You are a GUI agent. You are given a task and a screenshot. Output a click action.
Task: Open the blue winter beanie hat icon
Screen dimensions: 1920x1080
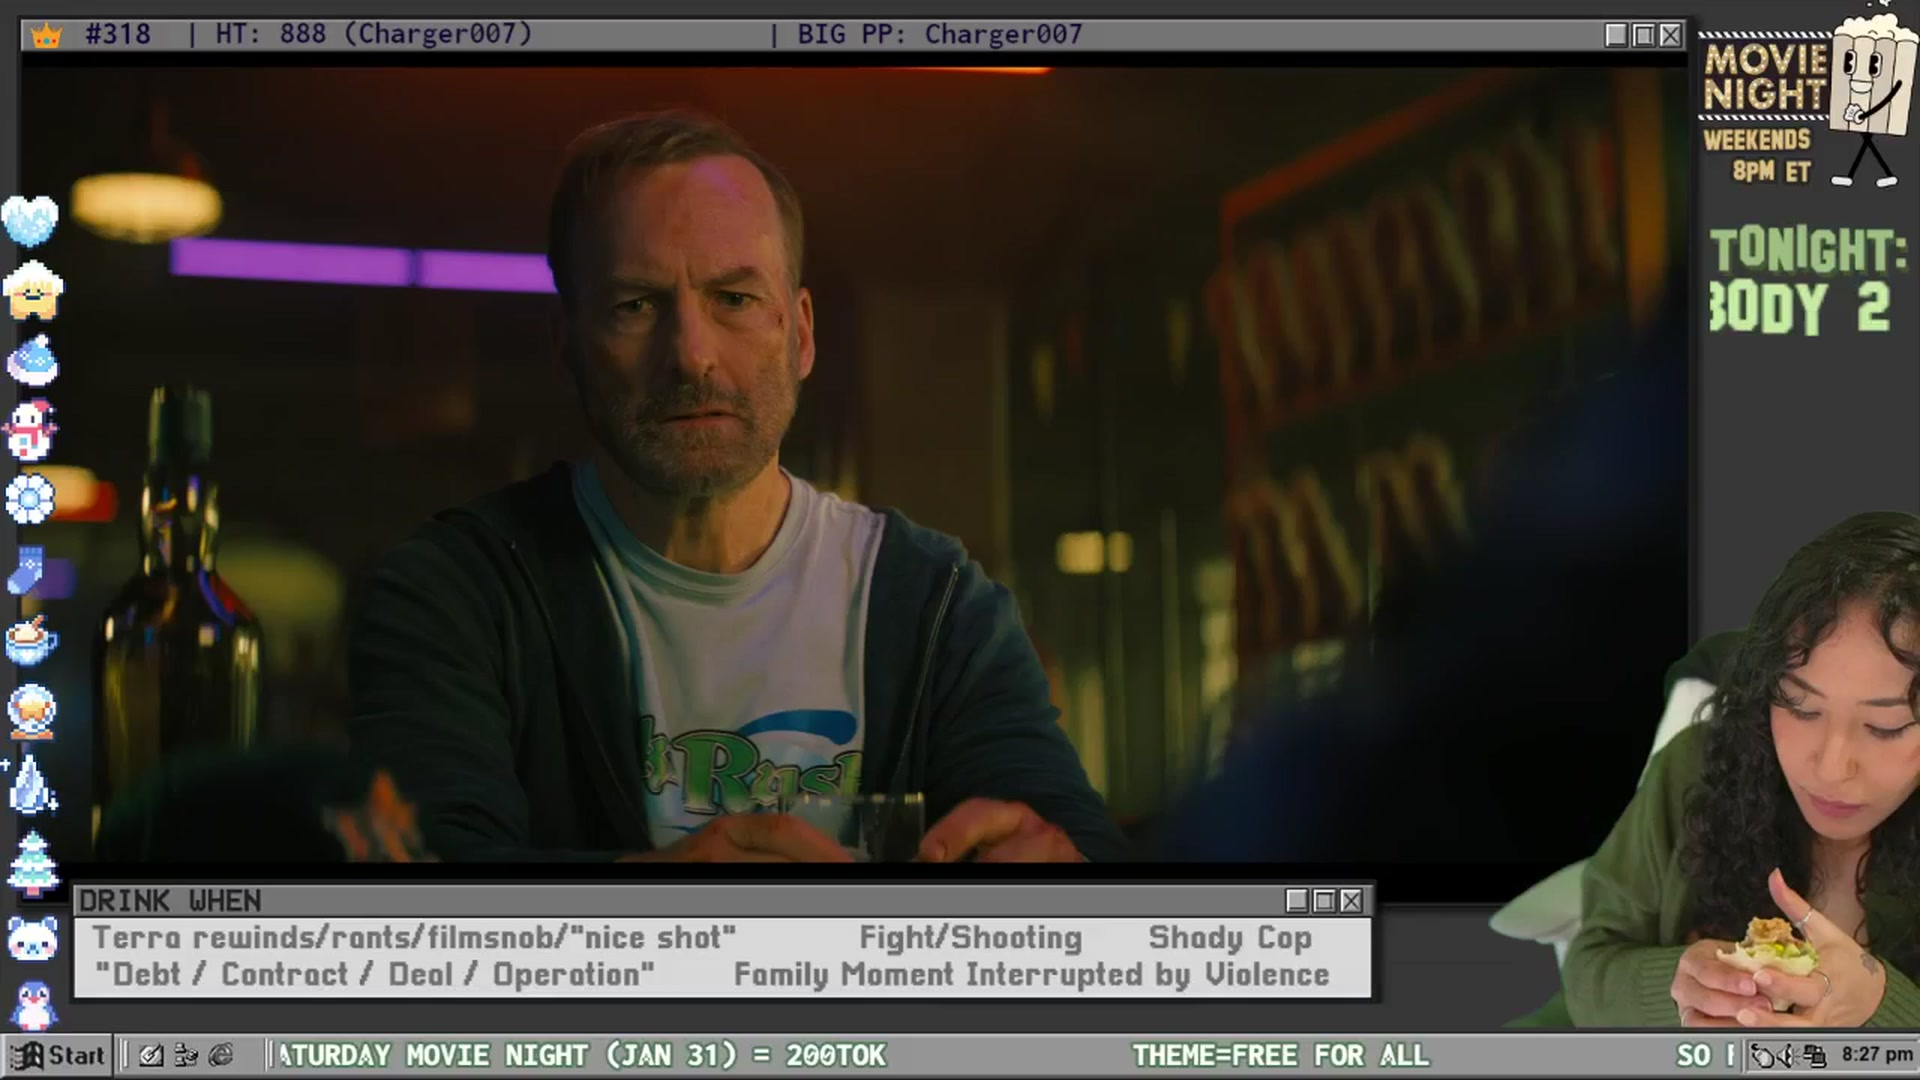[x=32, y=361]
